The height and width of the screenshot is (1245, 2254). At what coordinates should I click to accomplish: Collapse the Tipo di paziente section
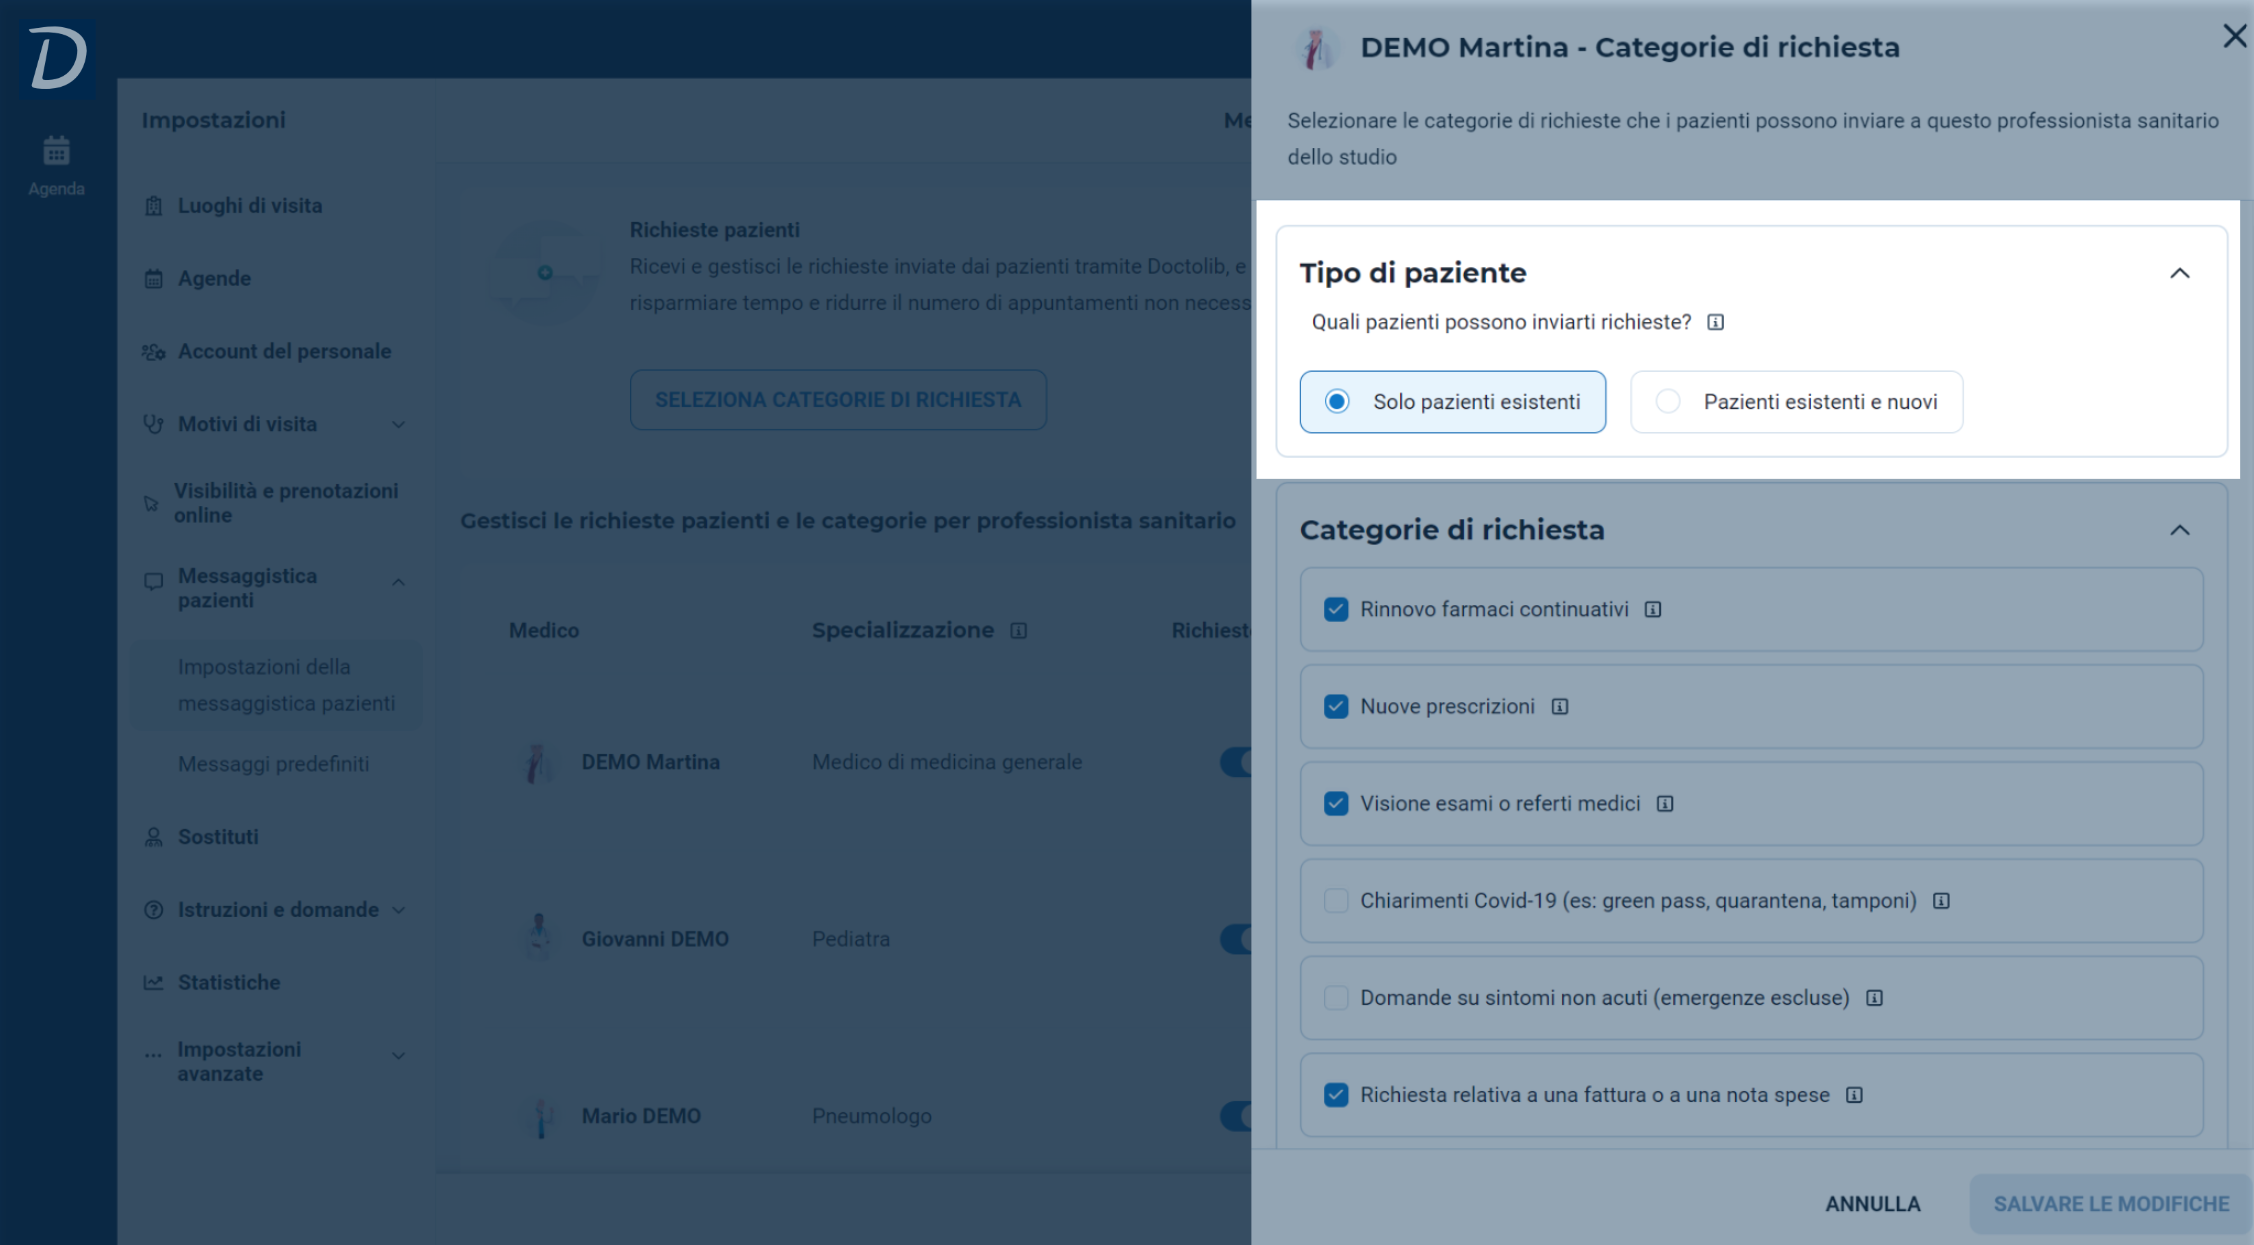(2180, 273)
